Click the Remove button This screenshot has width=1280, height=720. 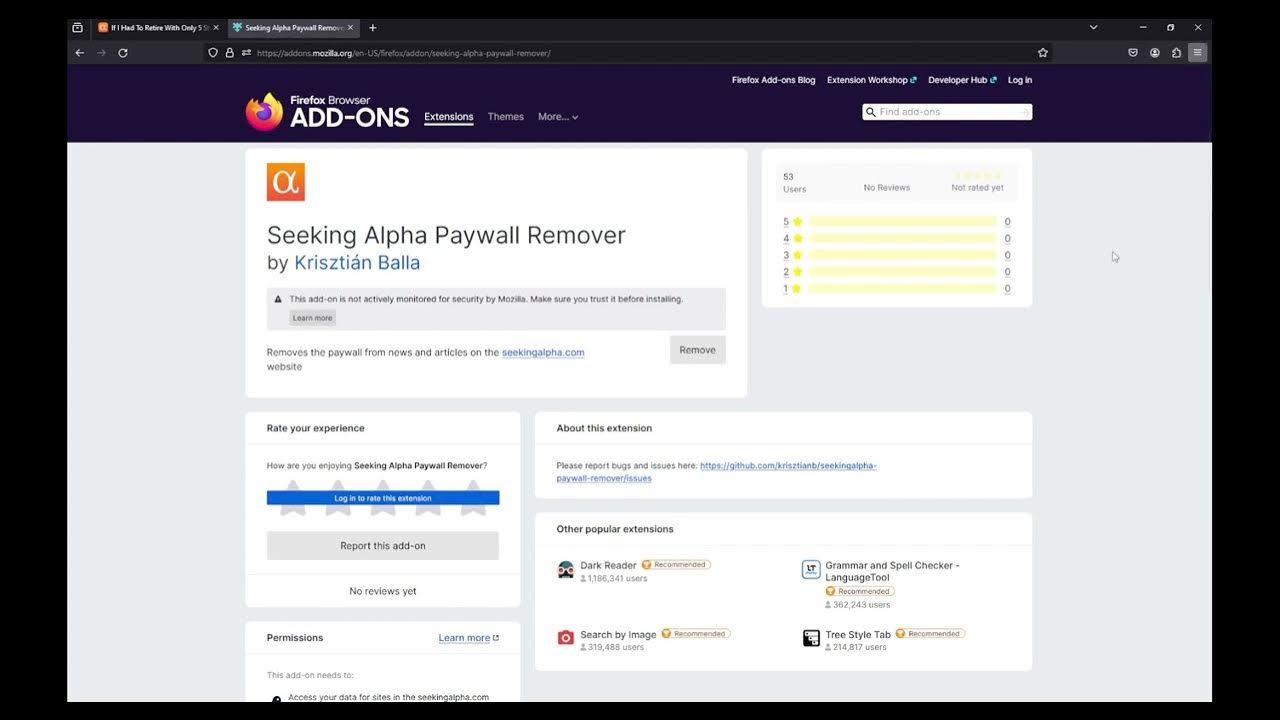(x=698, y=350)
